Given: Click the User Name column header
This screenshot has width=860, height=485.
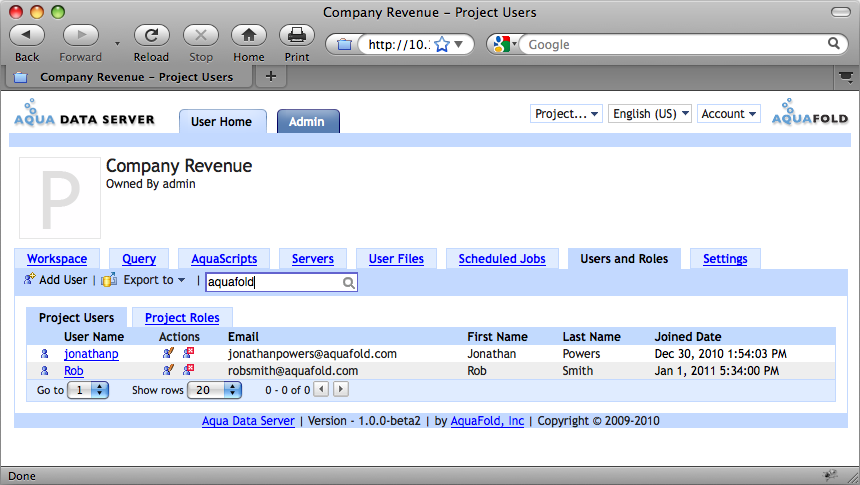Looking at the screenshot, I should coord(94,336).
